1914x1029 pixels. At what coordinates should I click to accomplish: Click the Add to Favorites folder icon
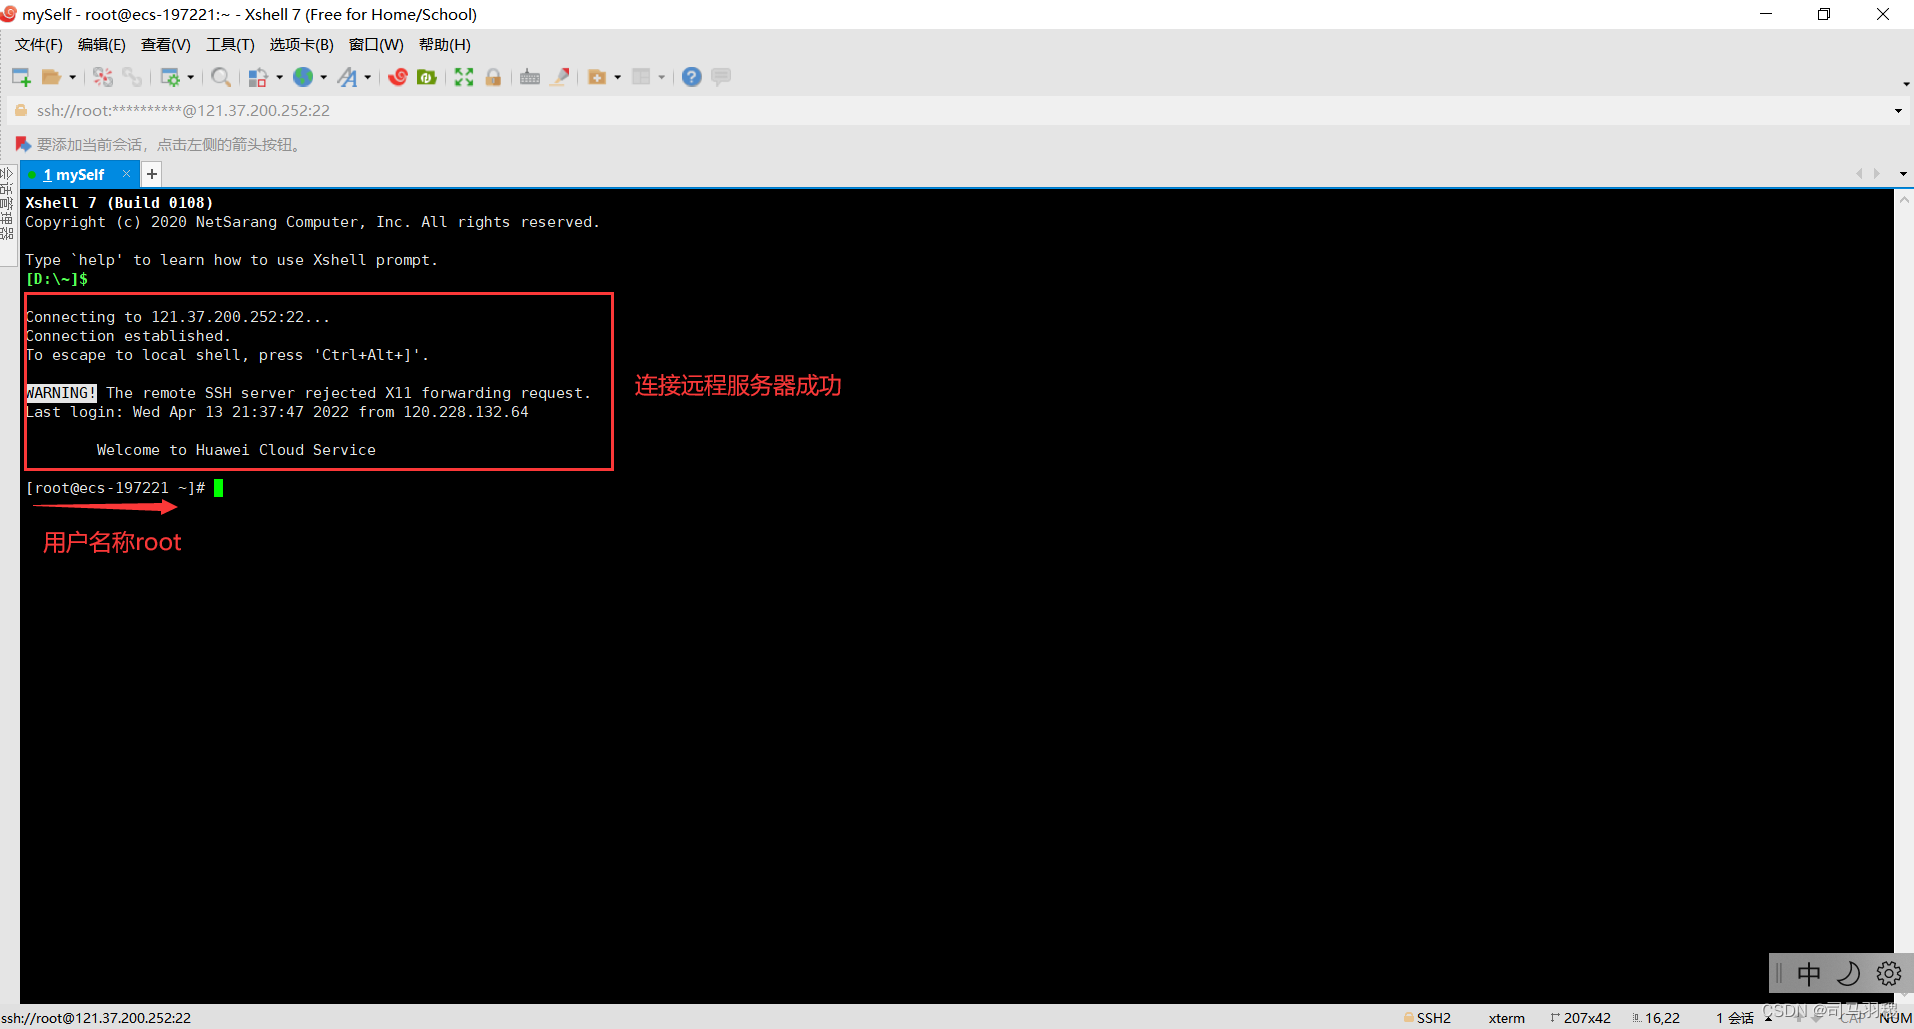tap(597, 77)
